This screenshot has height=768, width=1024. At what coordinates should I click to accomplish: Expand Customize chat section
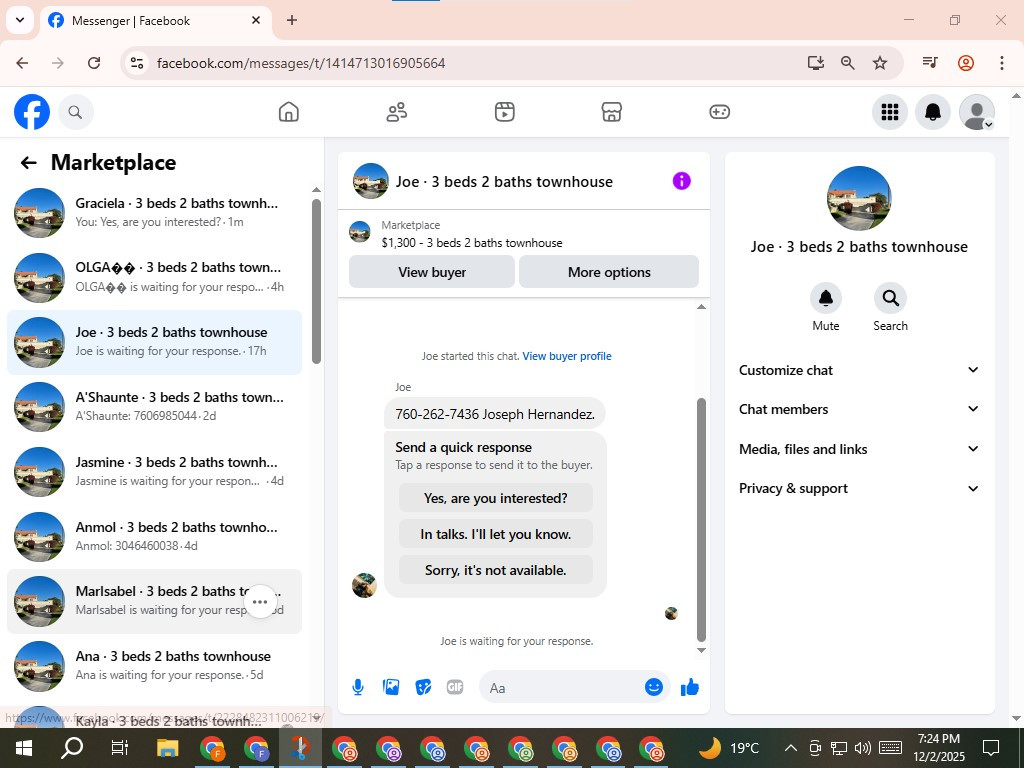(859, 370)
